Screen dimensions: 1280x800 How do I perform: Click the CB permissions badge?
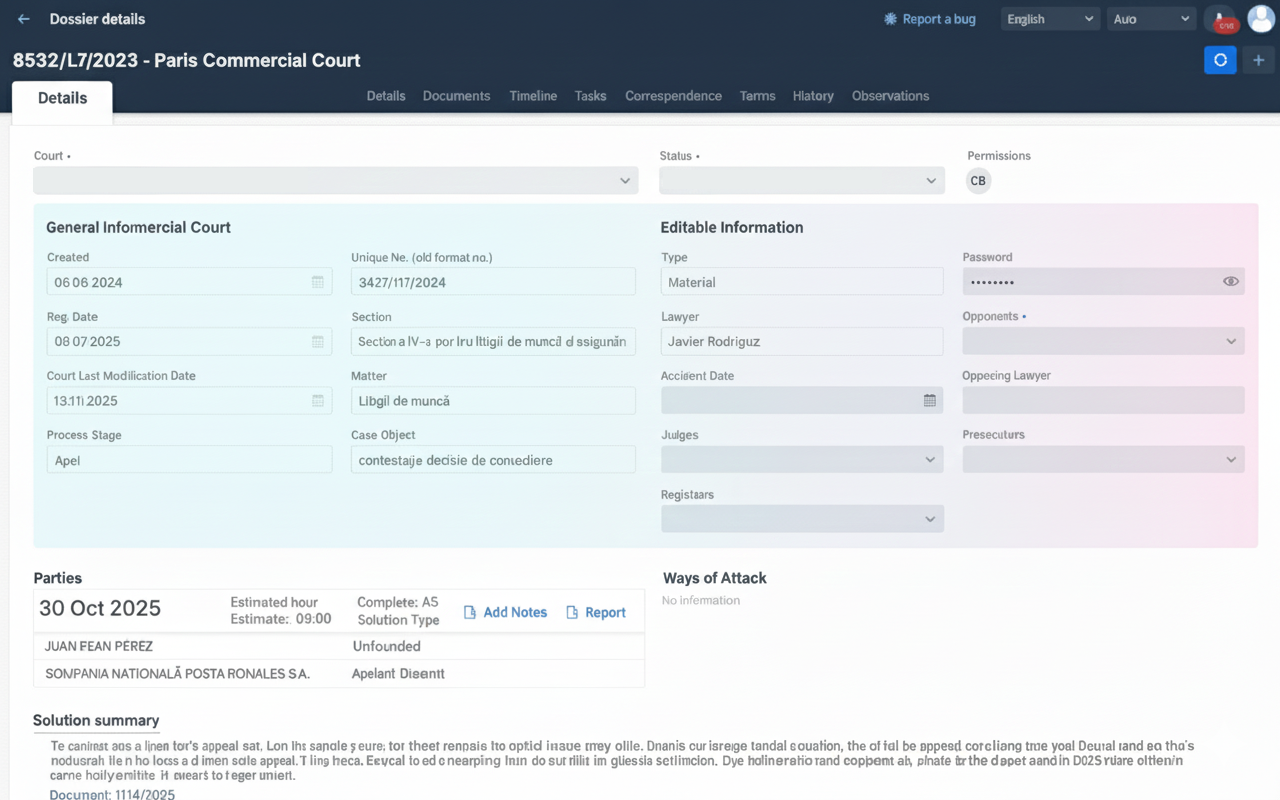click(x=978, y=181)
